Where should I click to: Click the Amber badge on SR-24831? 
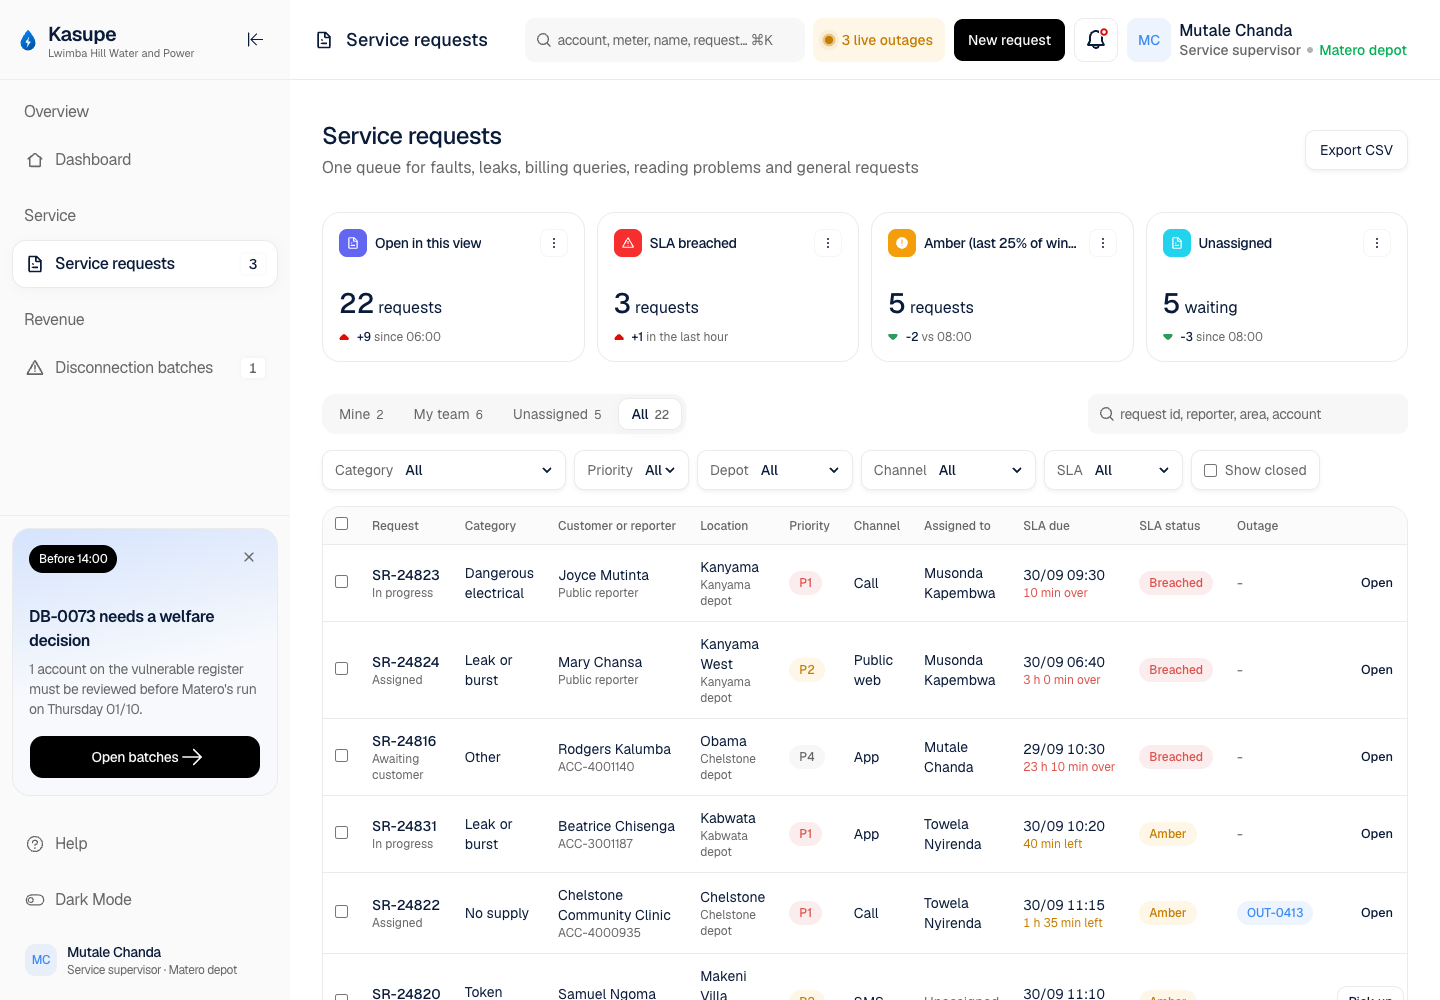point(1167,834)
